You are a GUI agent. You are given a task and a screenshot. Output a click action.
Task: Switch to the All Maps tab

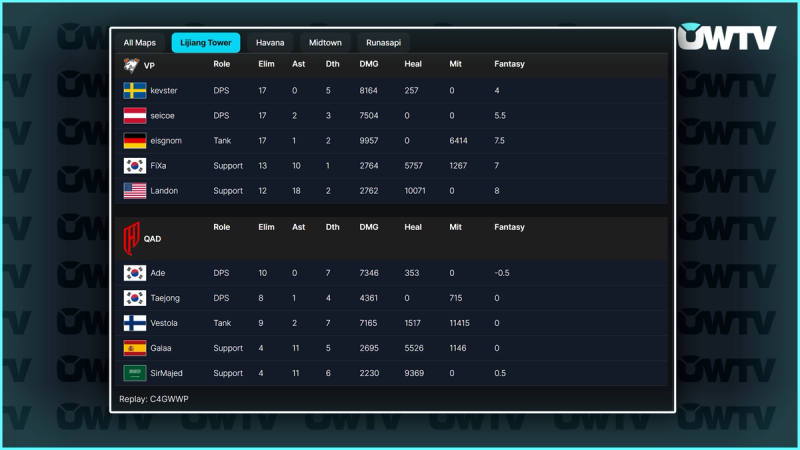pos(139,43)
